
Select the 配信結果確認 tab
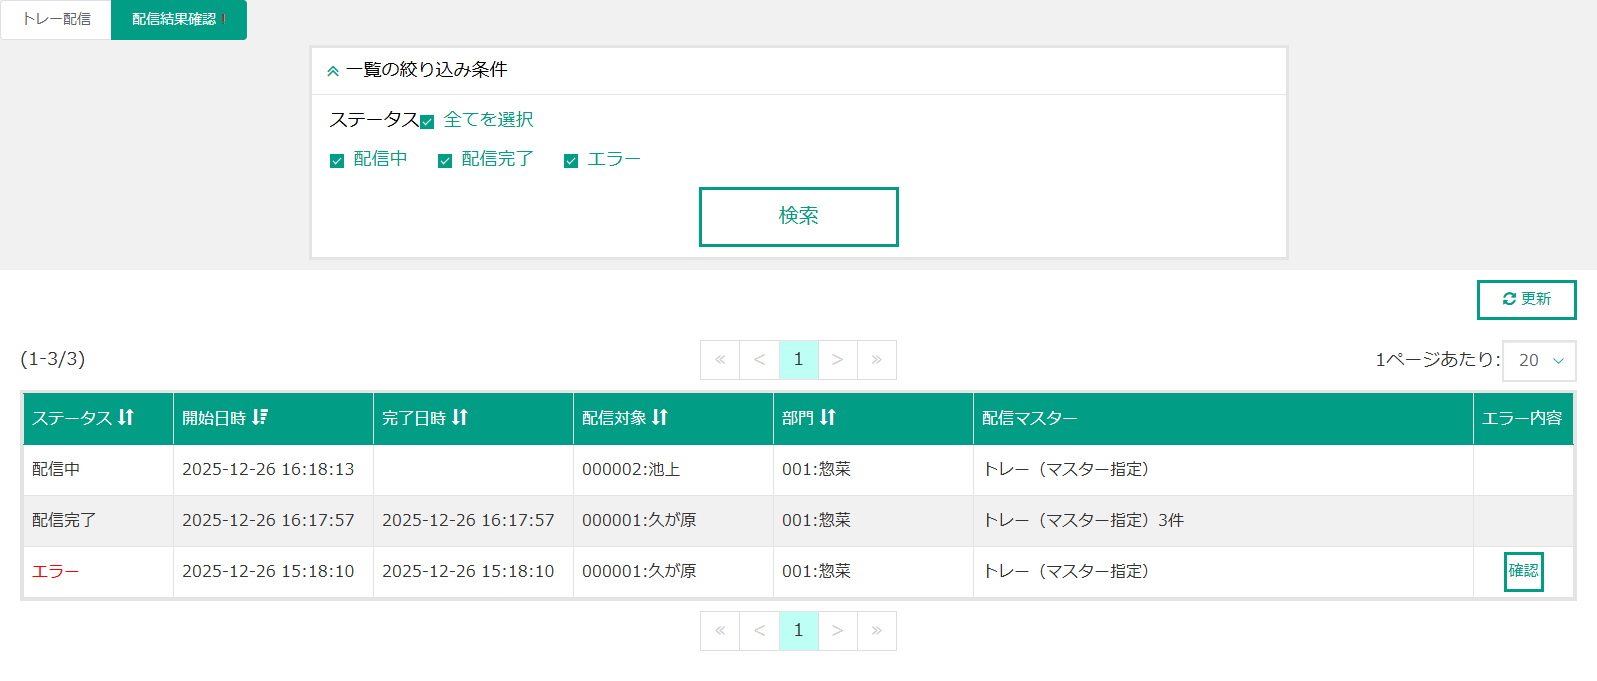tap(176, 20)
